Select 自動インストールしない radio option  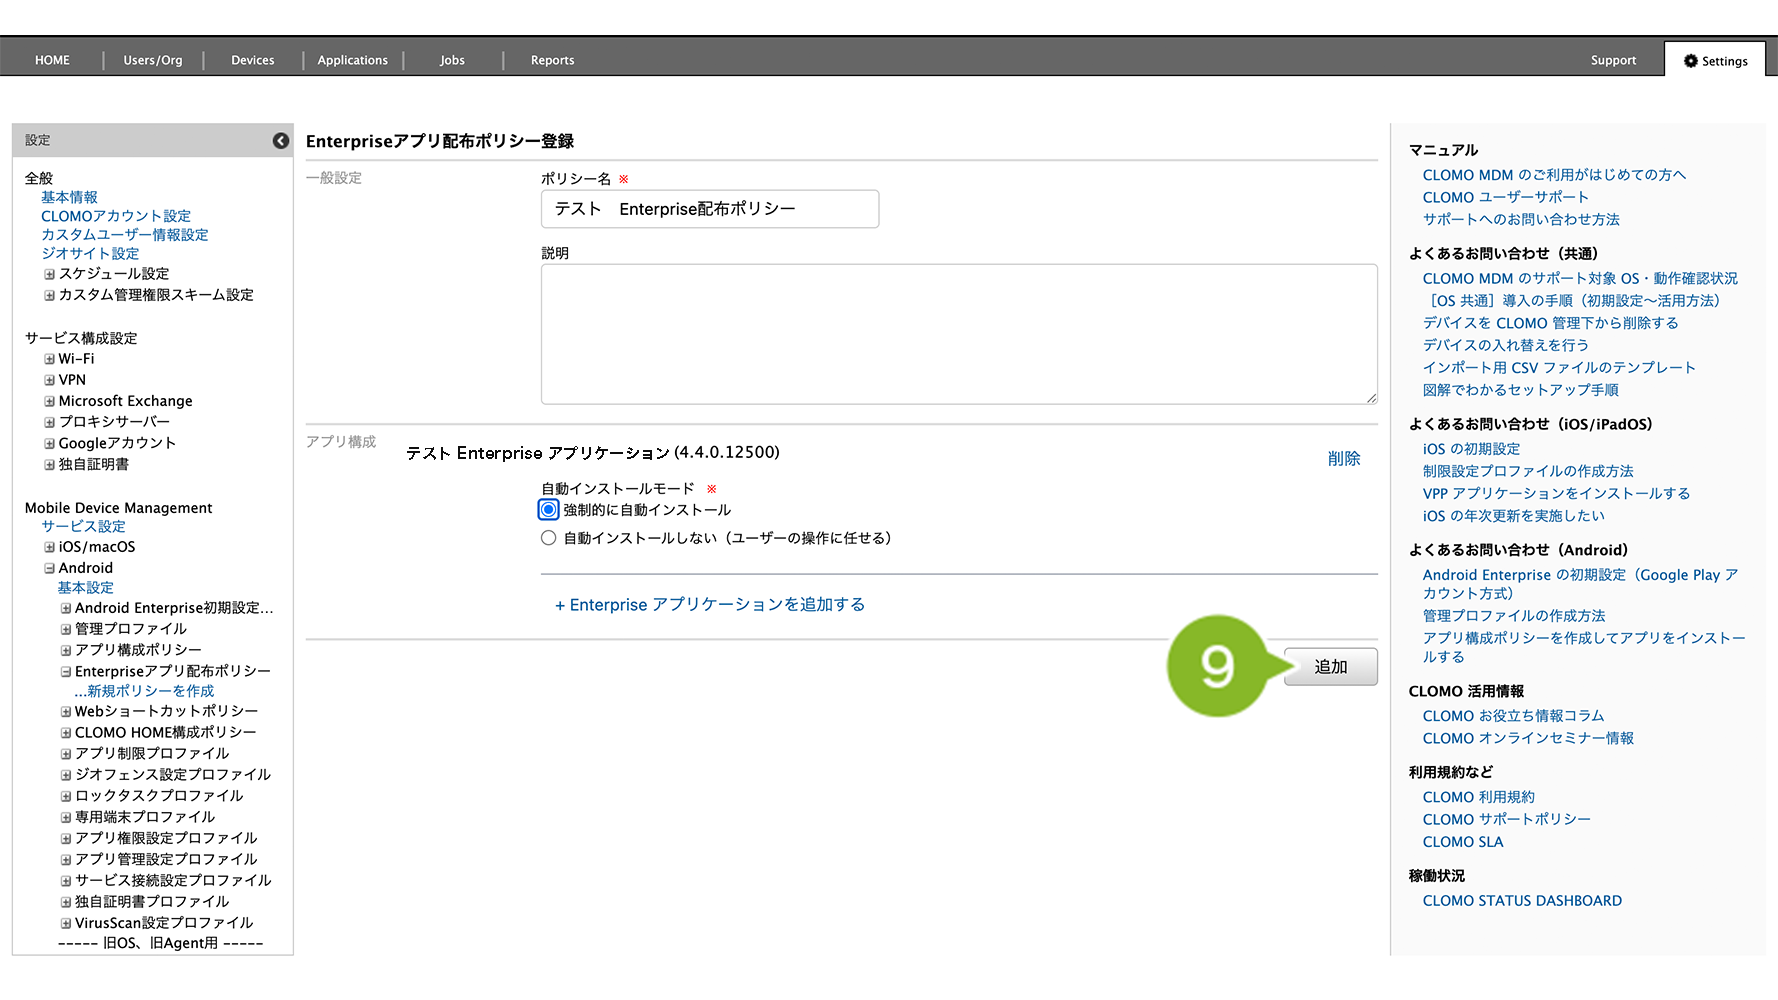pyautogui.click(x=549, y=538)
